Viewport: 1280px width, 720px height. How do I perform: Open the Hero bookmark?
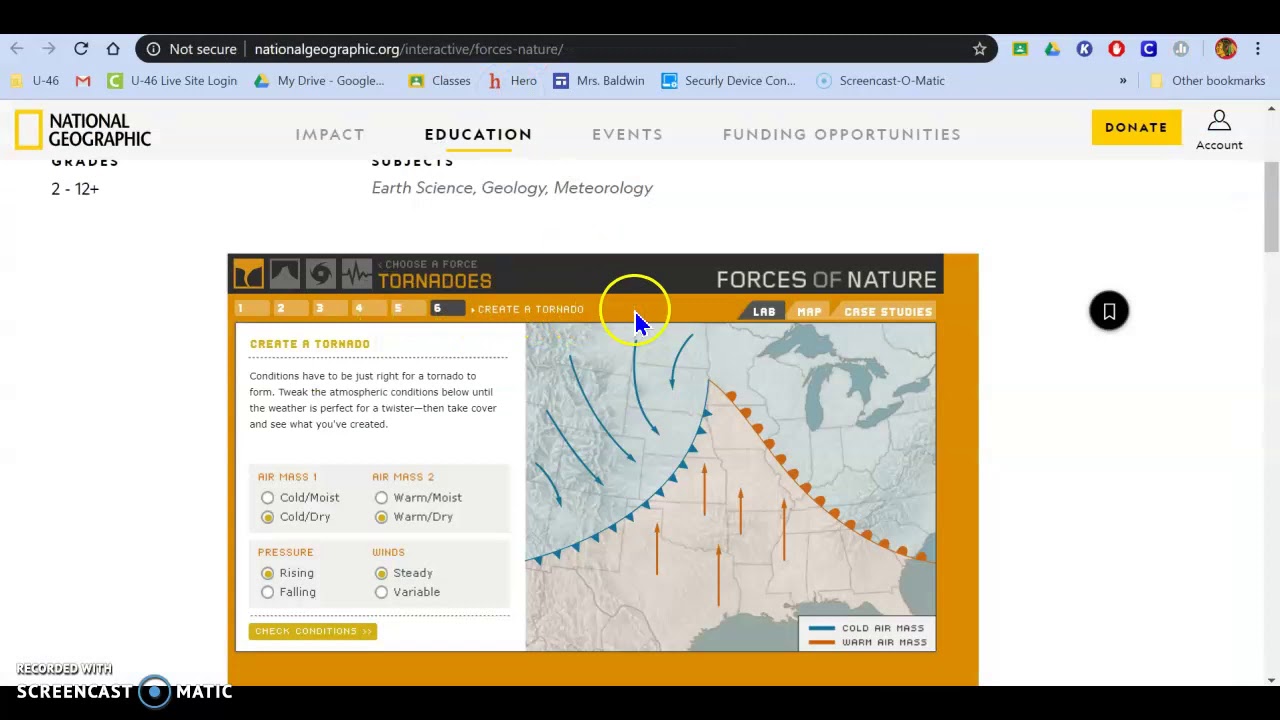coord(512,81)
